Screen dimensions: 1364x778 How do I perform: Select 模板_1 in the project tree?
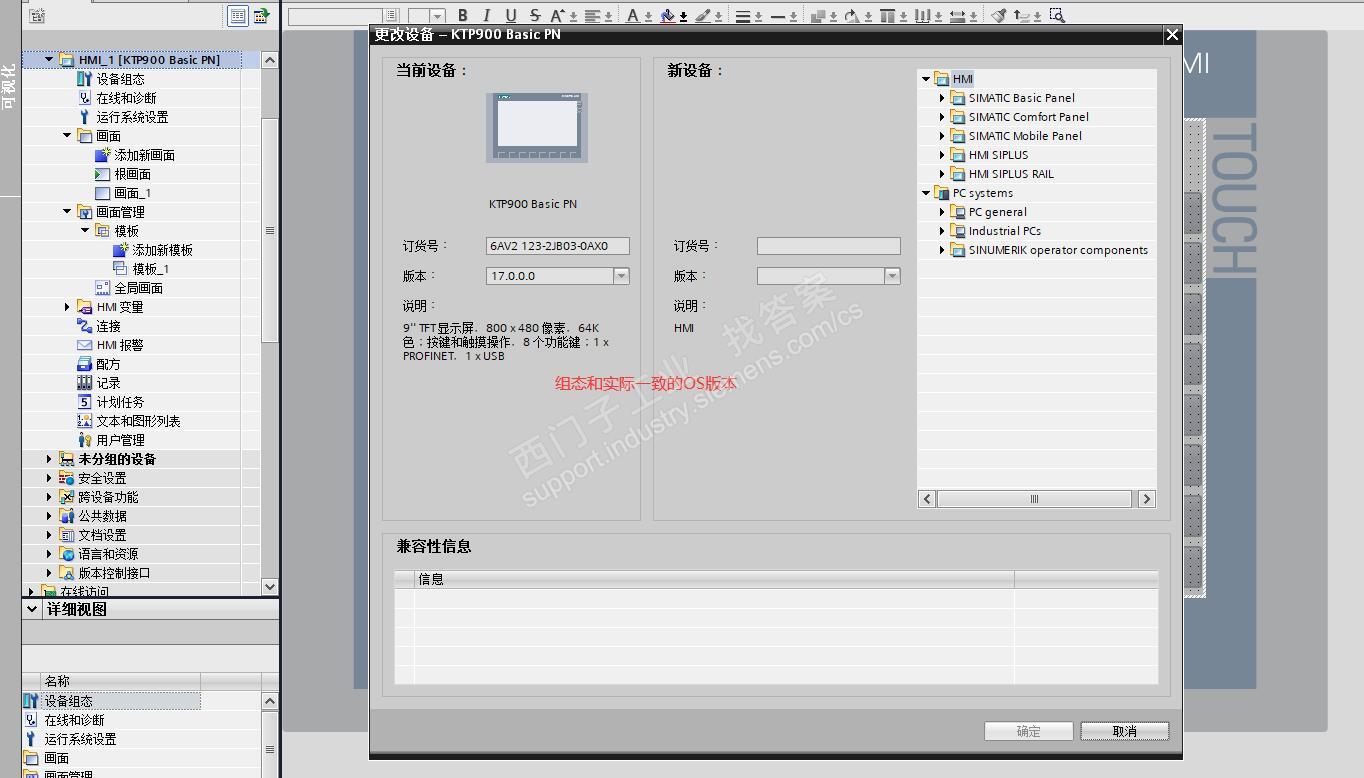pos(150,269)
